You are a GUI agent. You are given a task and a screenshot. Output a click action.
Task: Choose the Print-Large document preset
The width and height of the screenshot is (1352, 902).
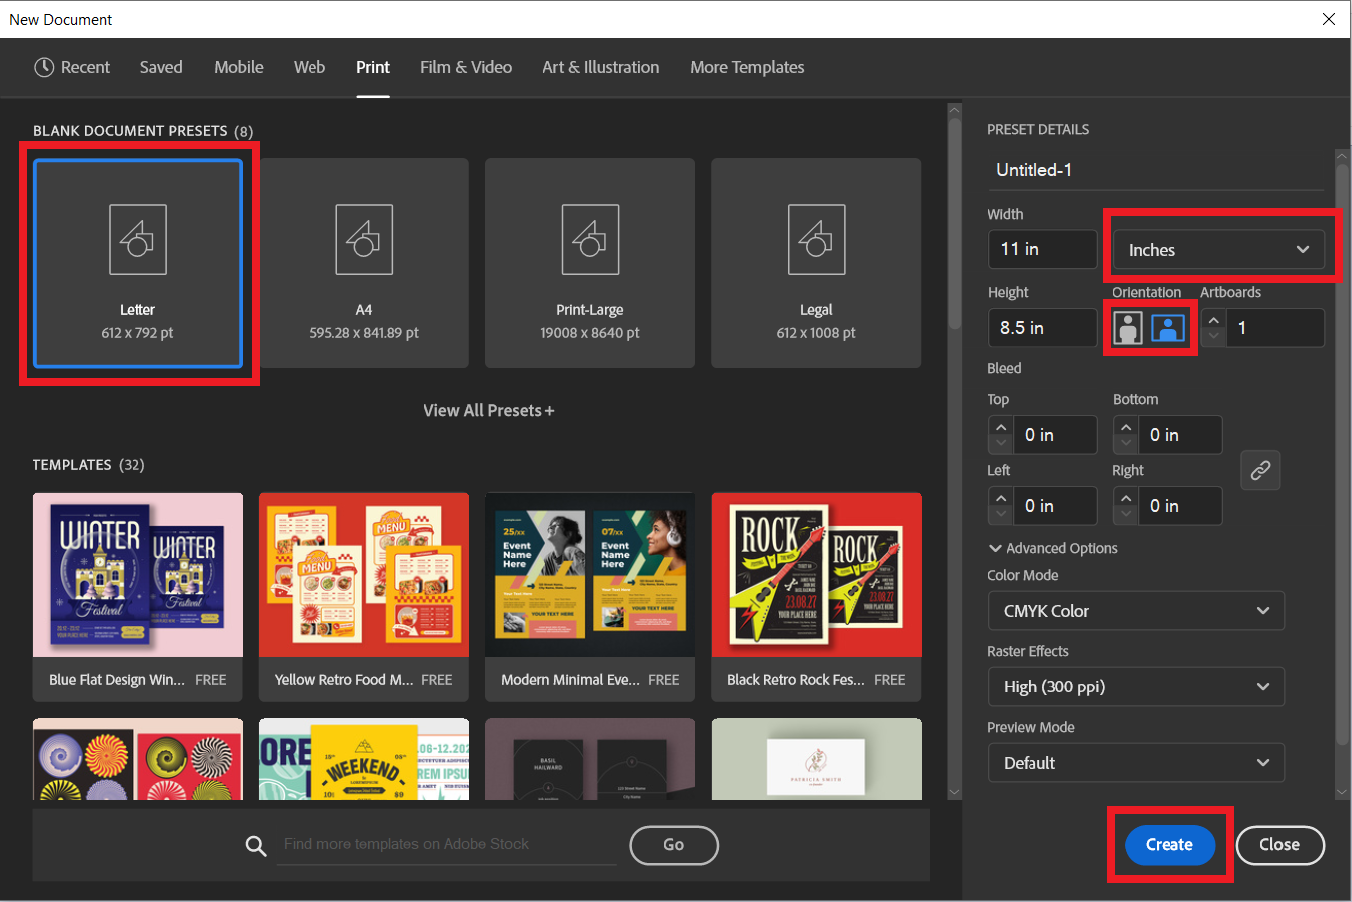[590, 263]
